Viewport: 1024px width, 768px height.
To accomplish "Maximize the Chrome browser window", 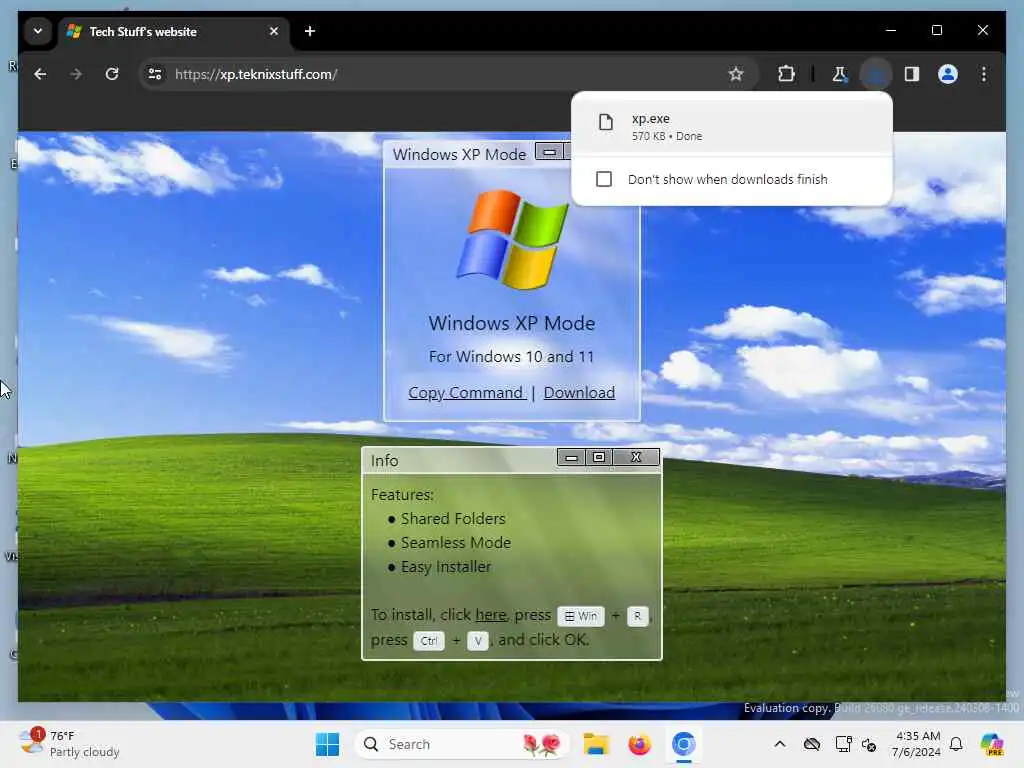I will [936, 31].
